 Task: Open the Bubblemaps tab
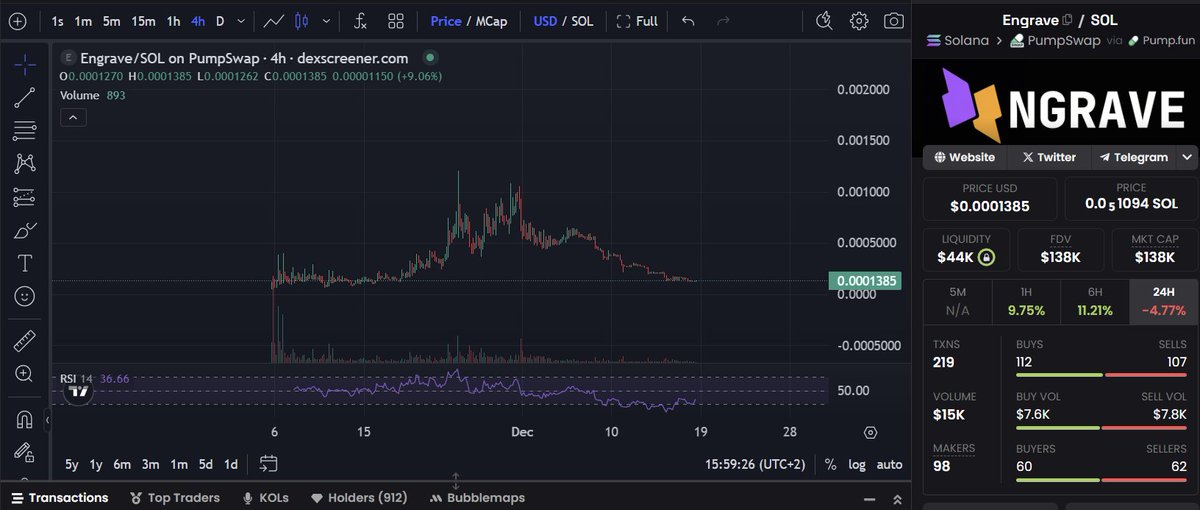pyautogui.click(x=477, y=498)
